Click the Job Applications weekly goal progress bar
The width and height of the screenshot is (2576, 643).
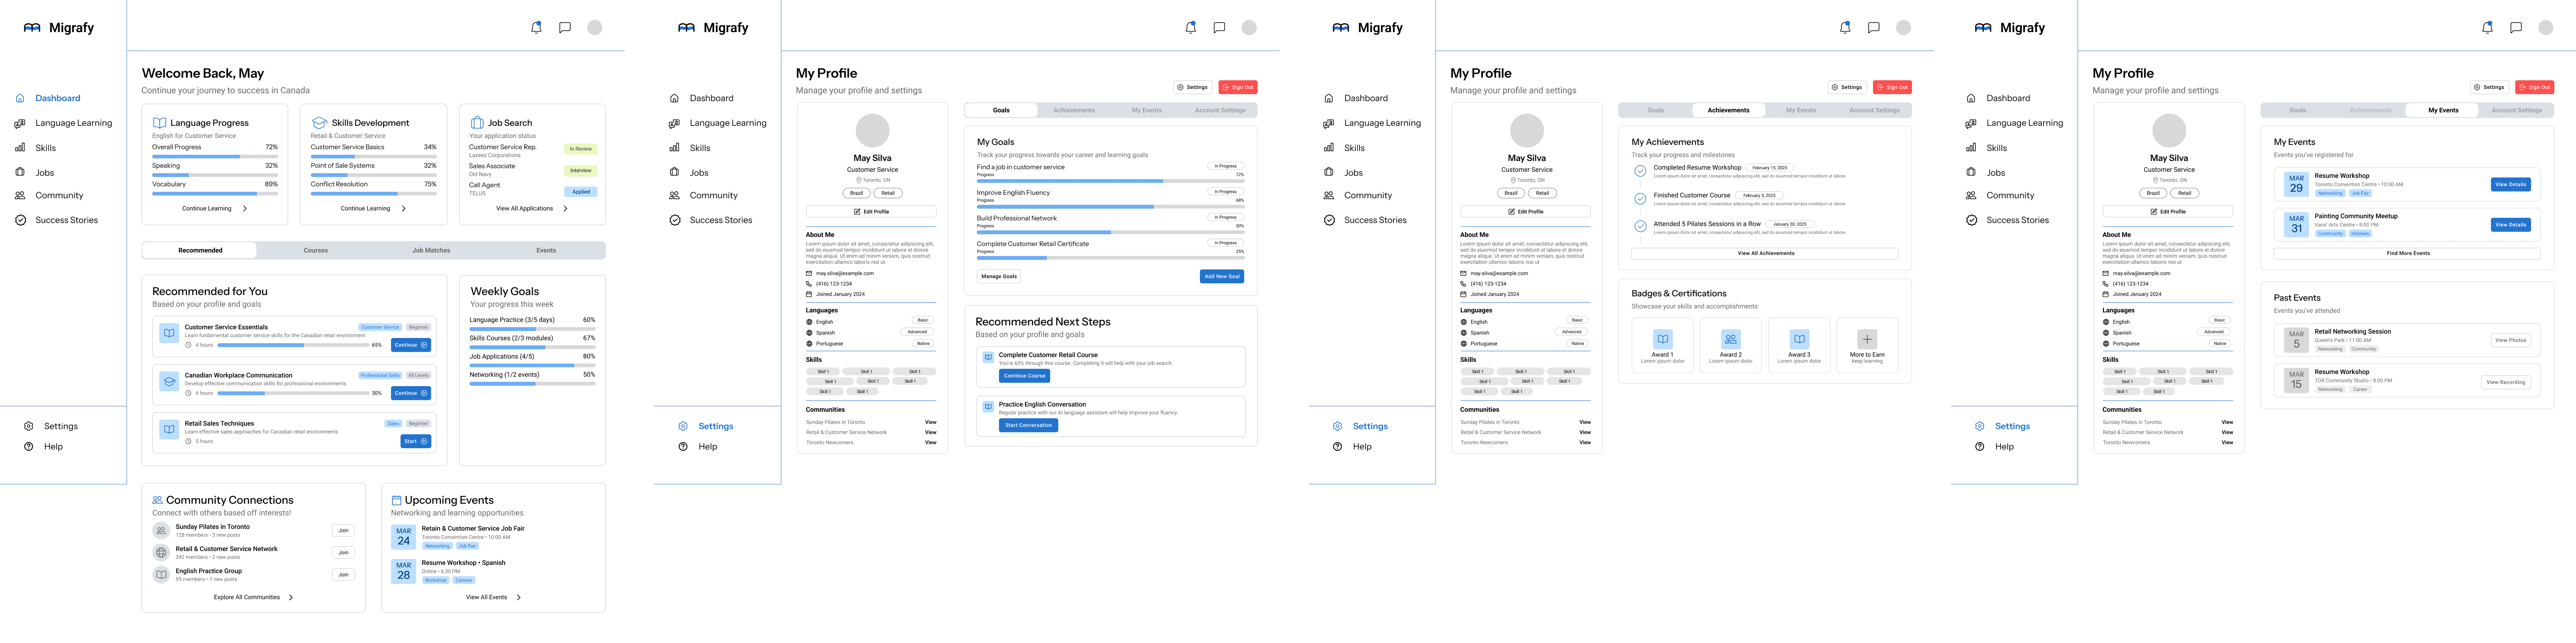[532, 366]
